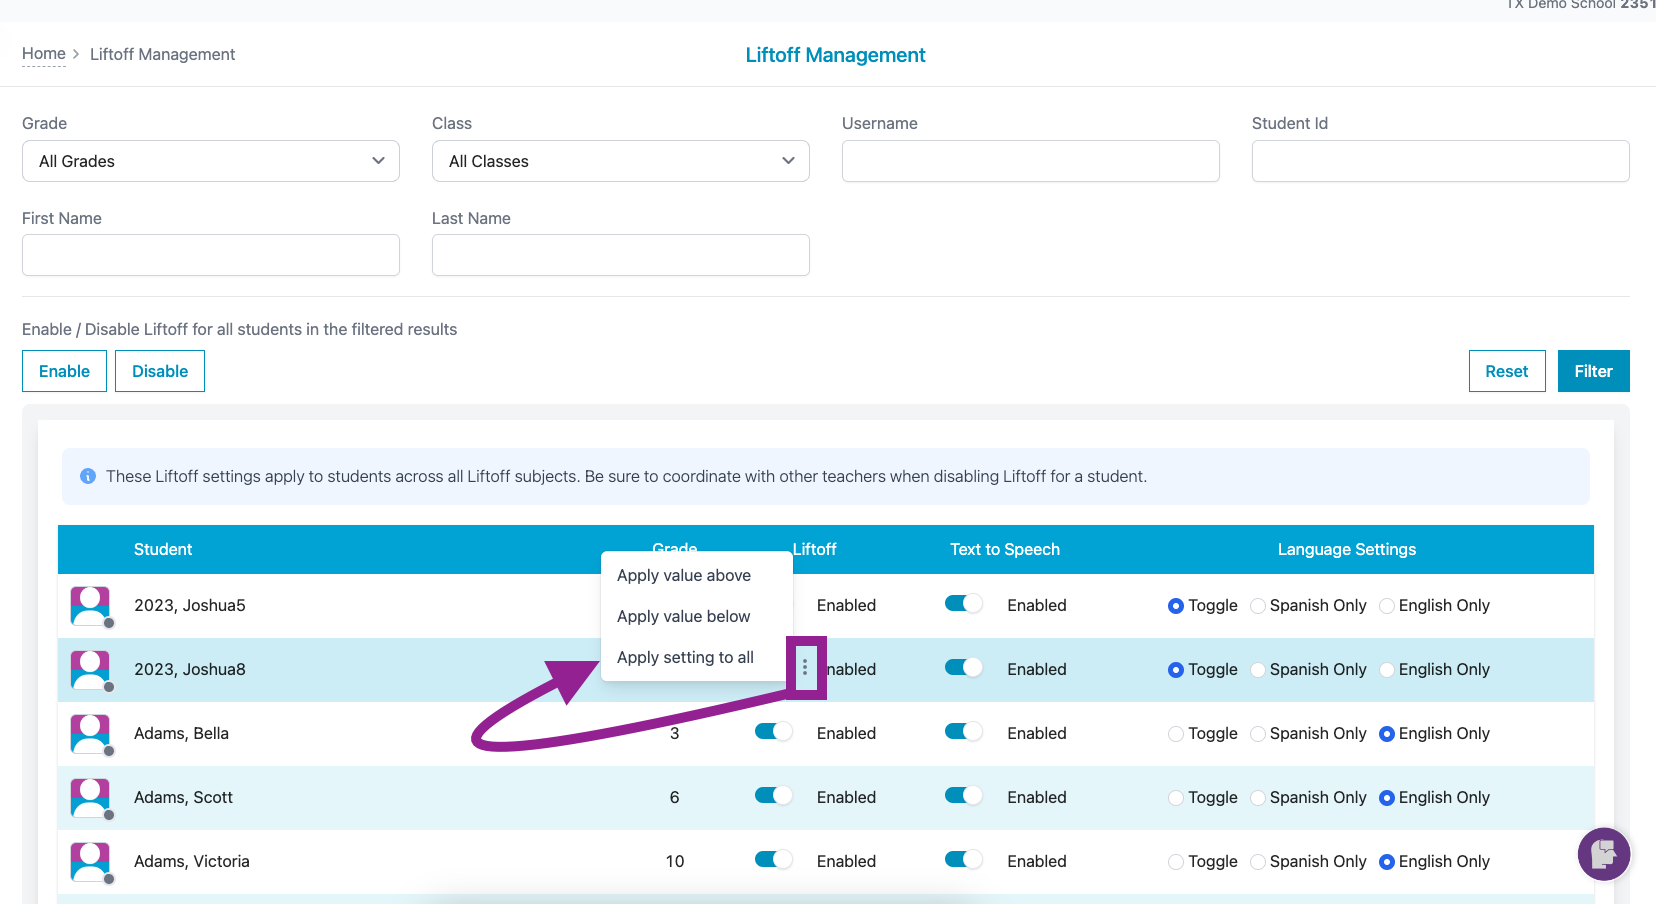Select Spanish Only for 2023, Joshua5

pos(1258,606)
